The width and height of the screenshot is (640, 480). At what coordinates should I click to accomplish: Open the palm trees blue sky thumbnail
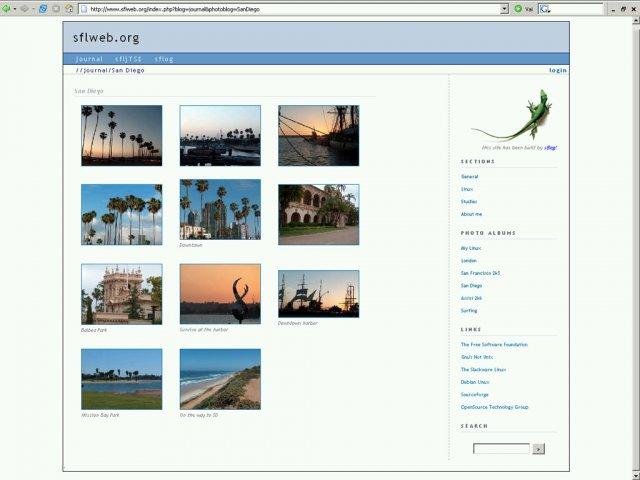point(122,214)
